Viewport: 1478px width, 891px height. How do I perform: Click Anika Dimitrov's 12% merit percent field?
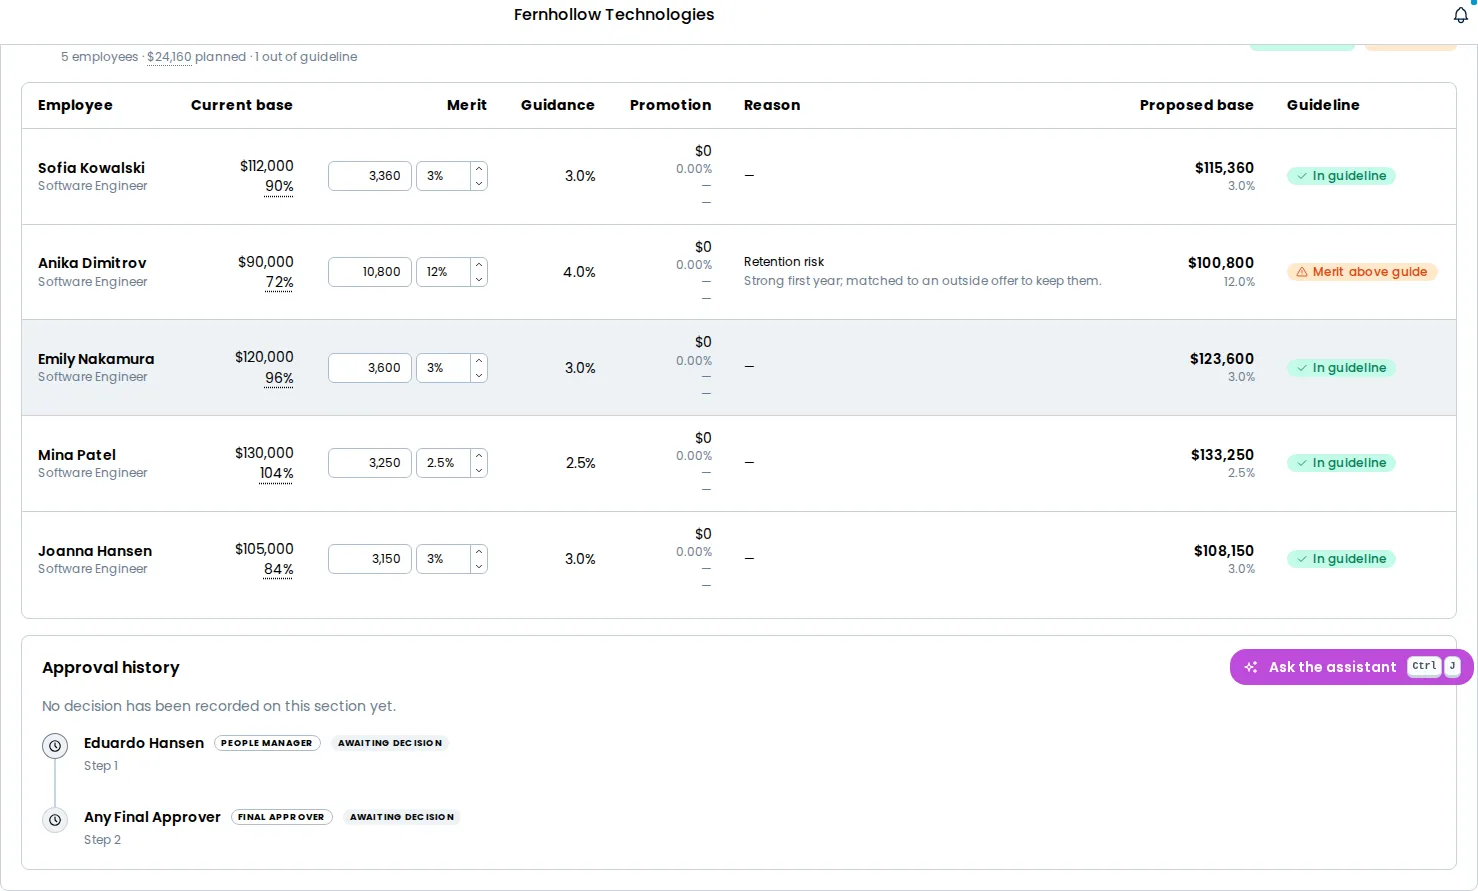point(444,272)
